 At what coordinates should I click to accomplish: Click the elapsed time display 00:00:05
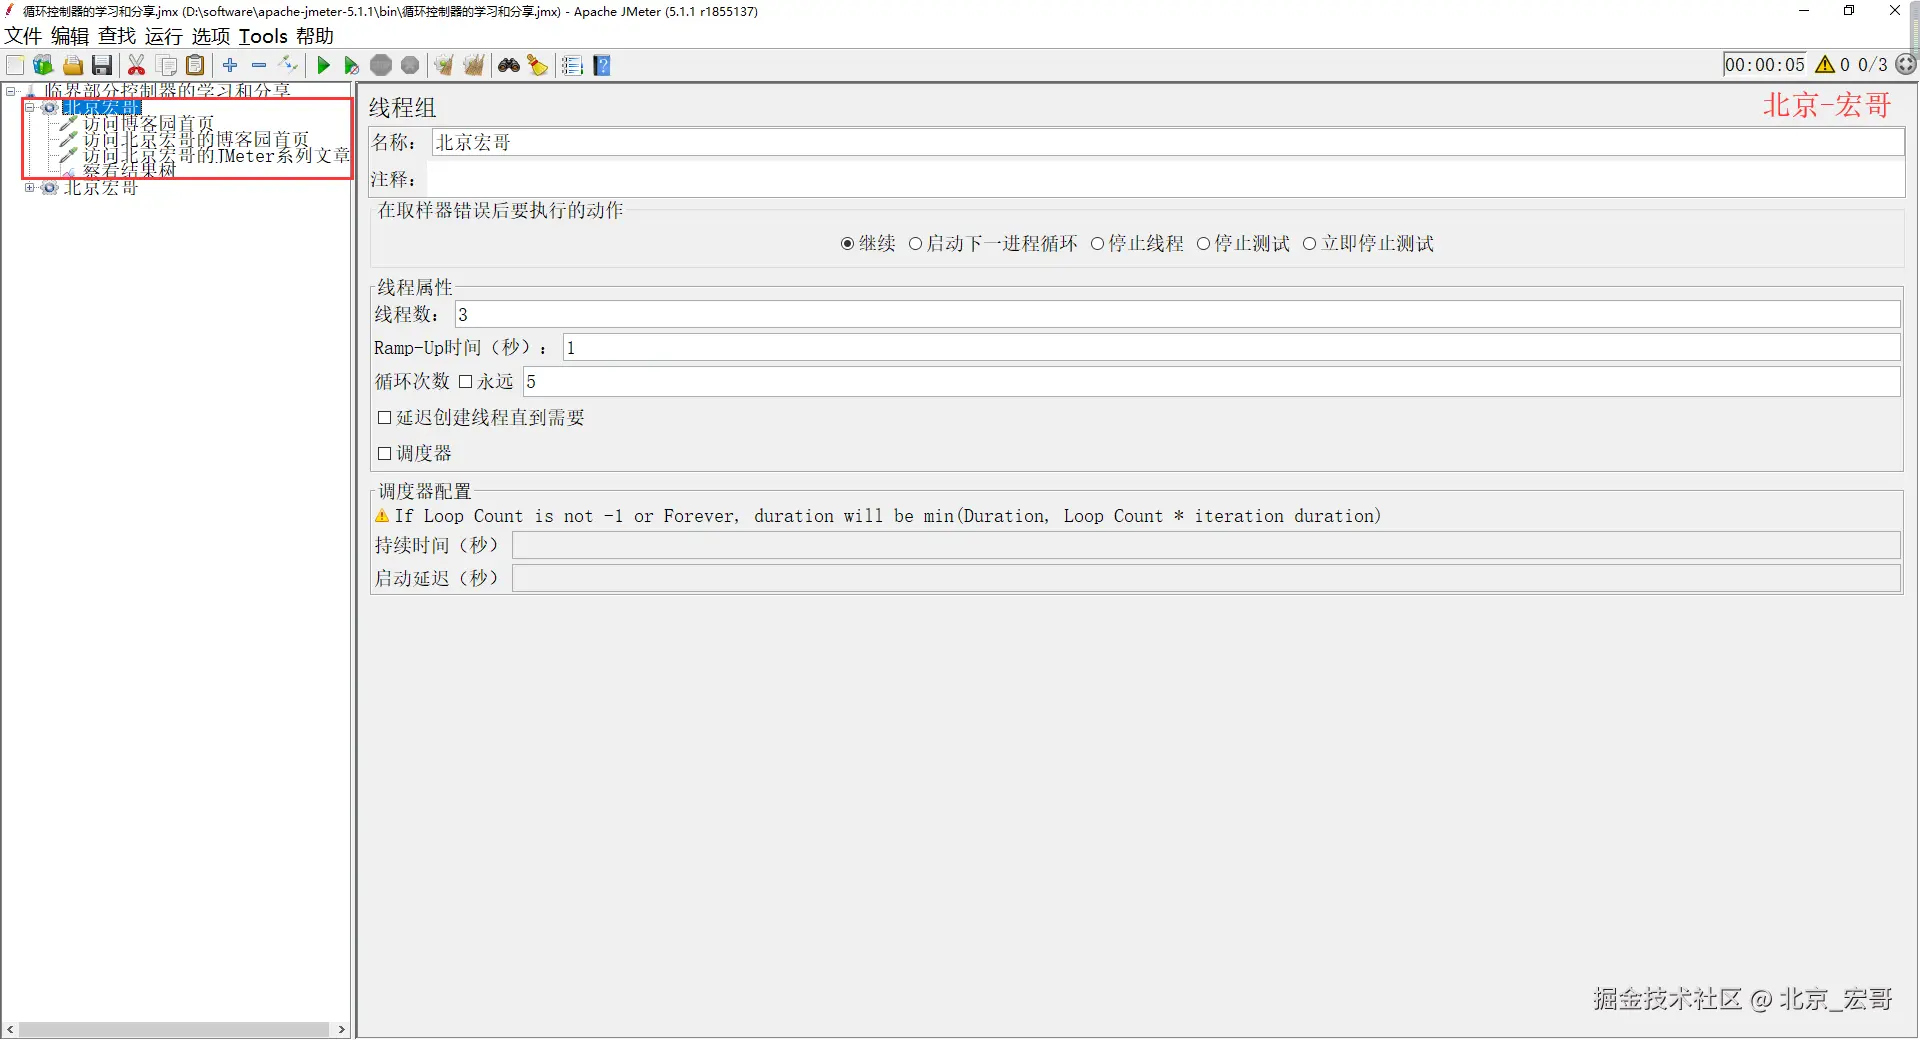(x=1765, y=65)
